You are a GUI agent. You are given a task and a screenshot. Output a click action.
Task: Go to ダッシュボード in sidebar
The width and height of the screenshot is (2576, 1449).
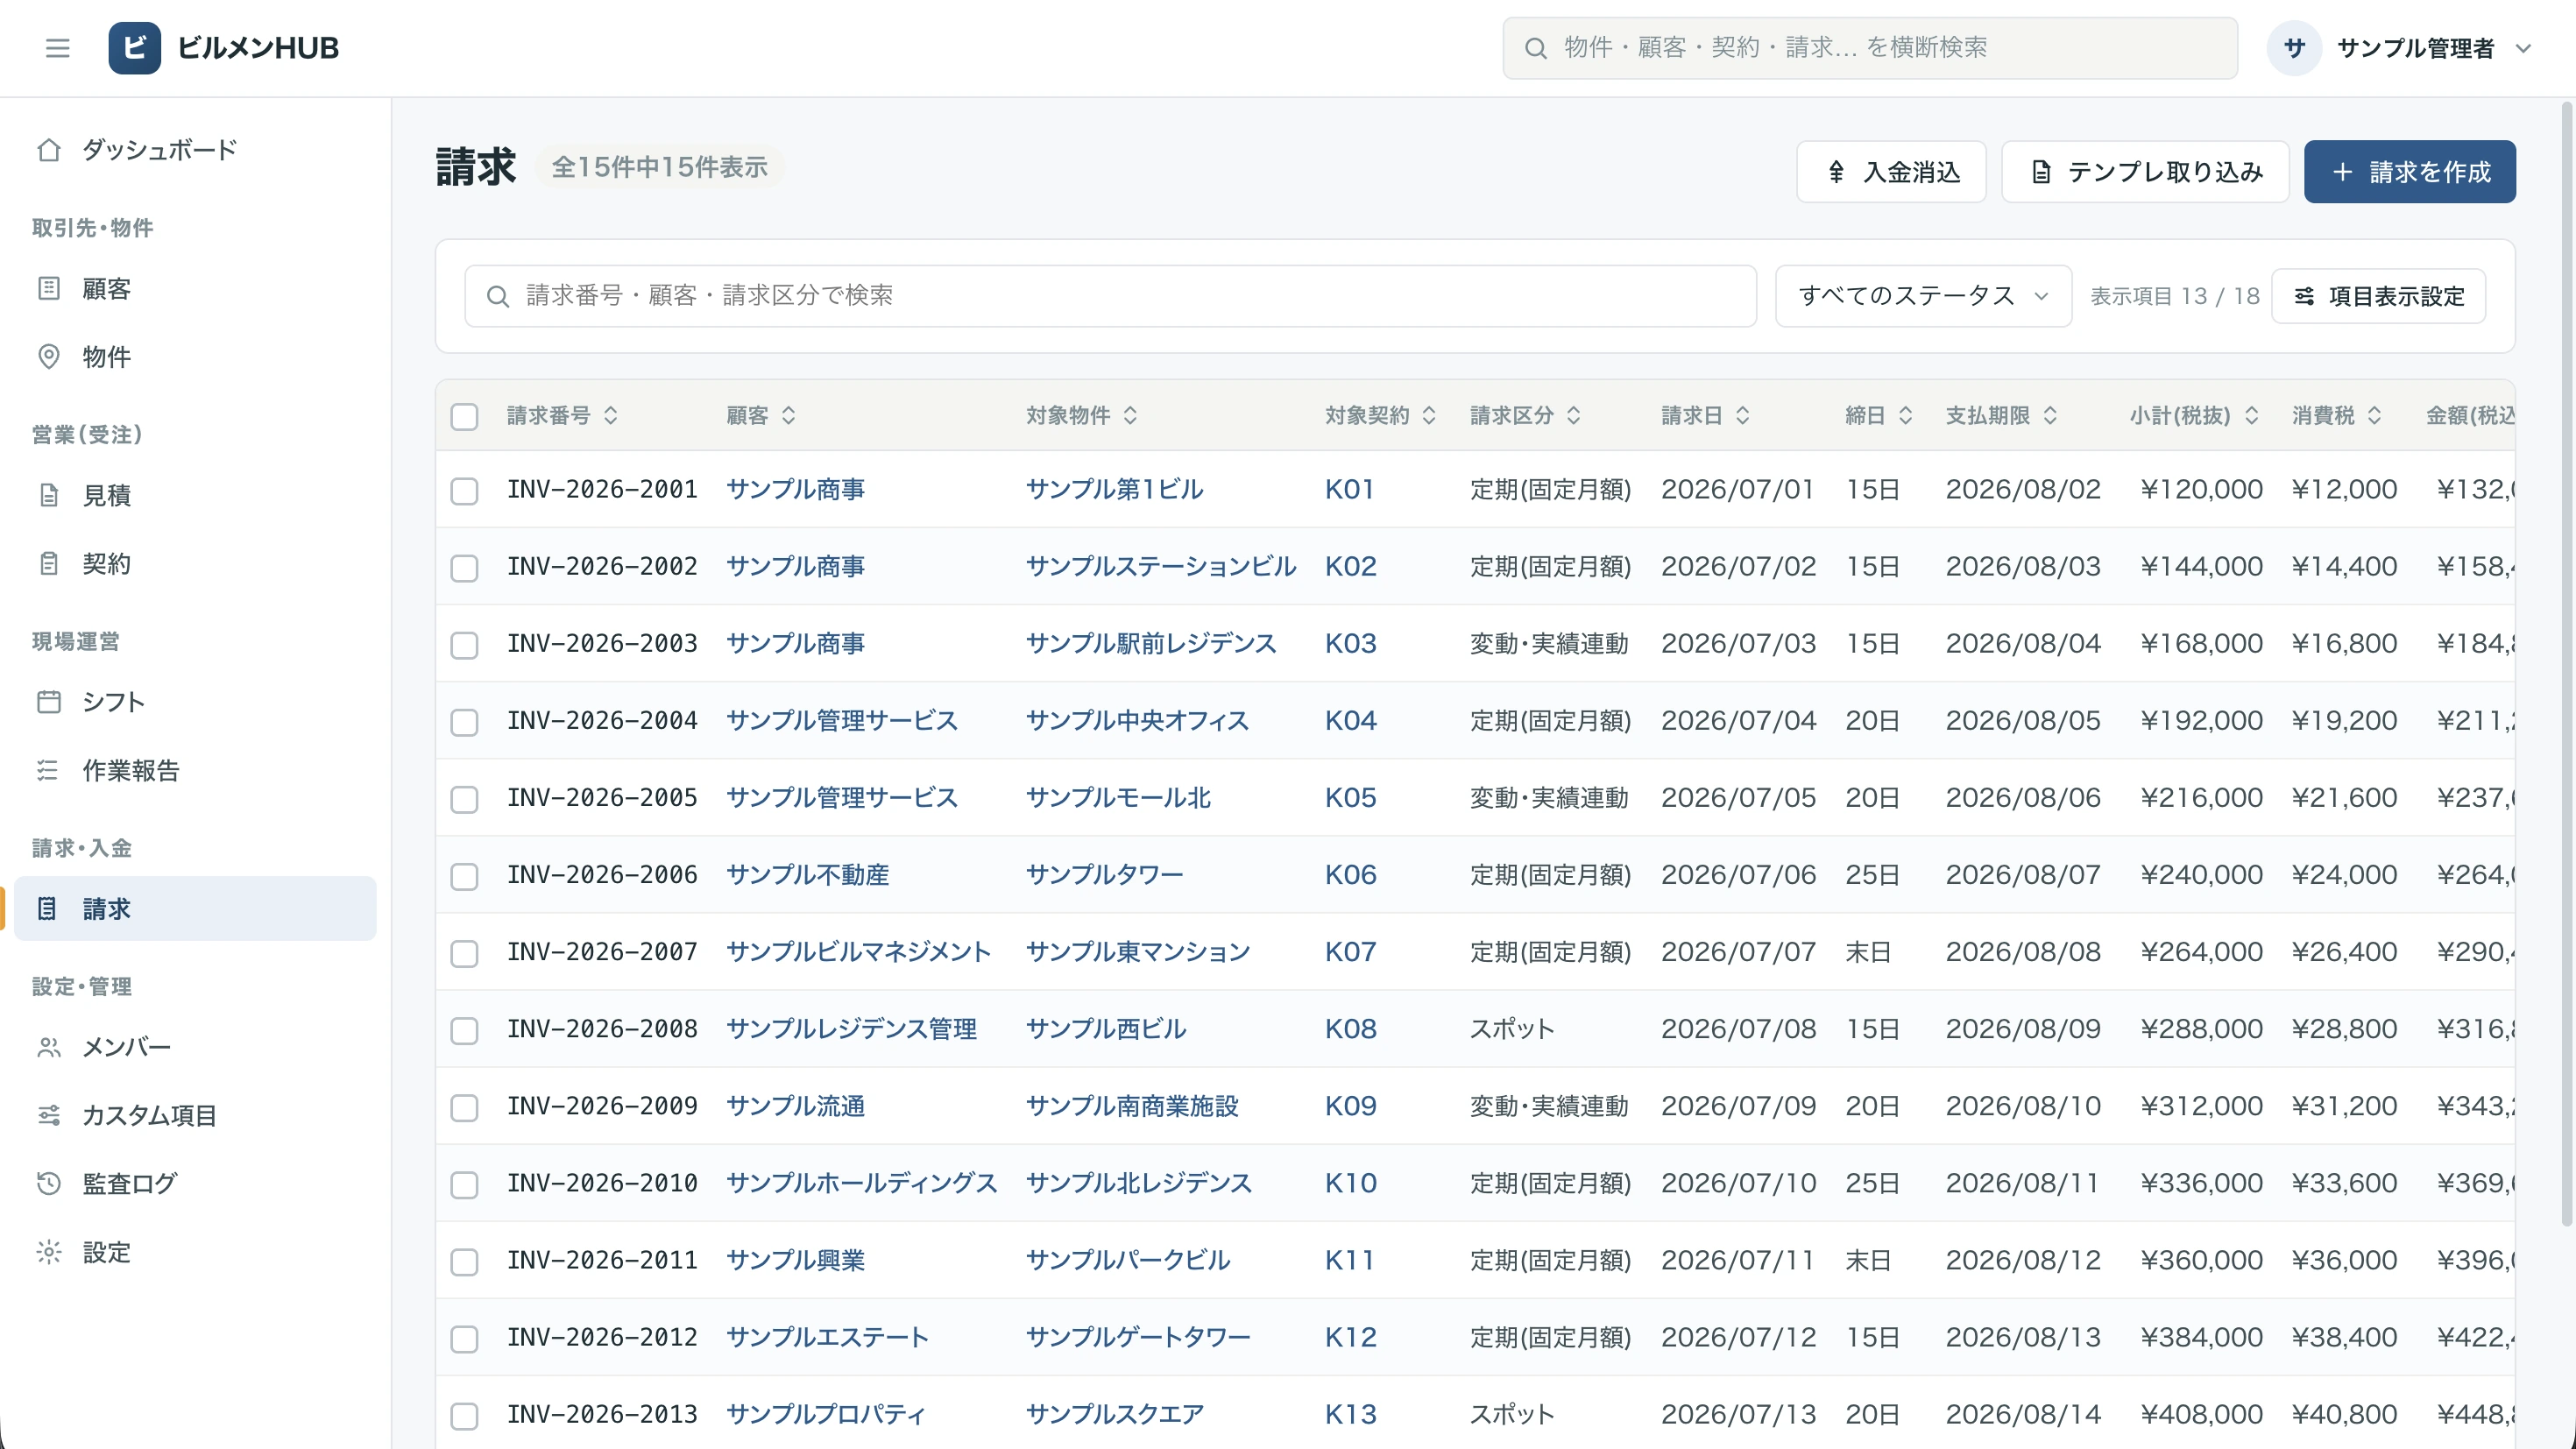[x=195, y=150]
